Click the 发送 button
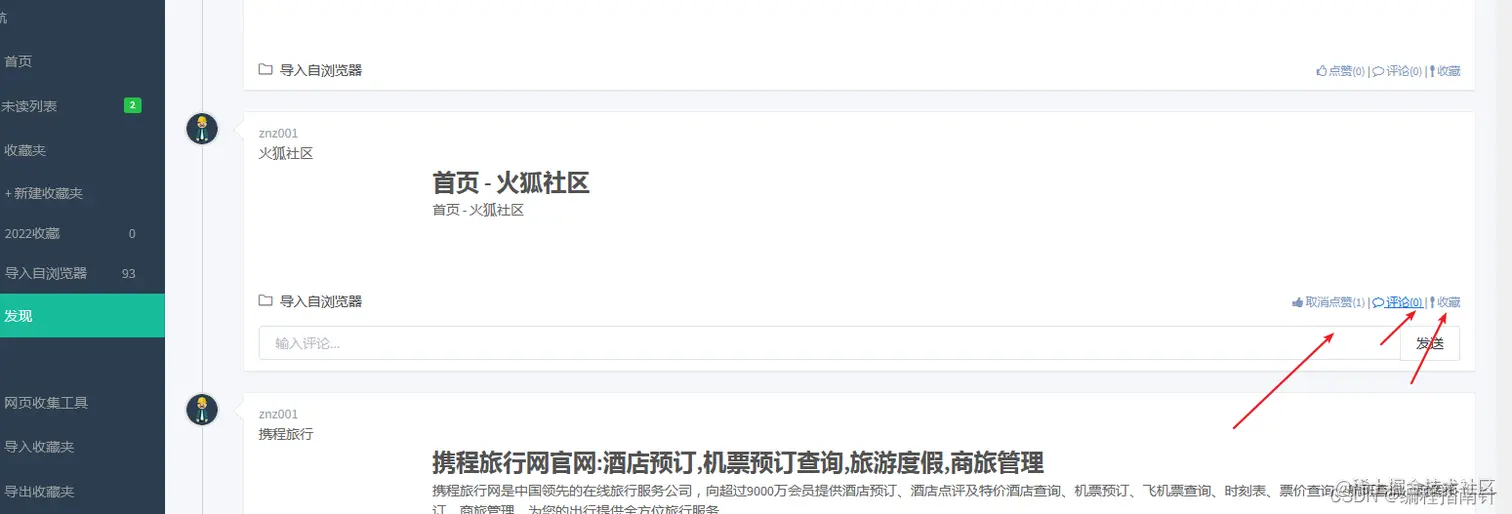Image resolution: width=1512 pixels, height=514 pixels. tap(1430, 343)
